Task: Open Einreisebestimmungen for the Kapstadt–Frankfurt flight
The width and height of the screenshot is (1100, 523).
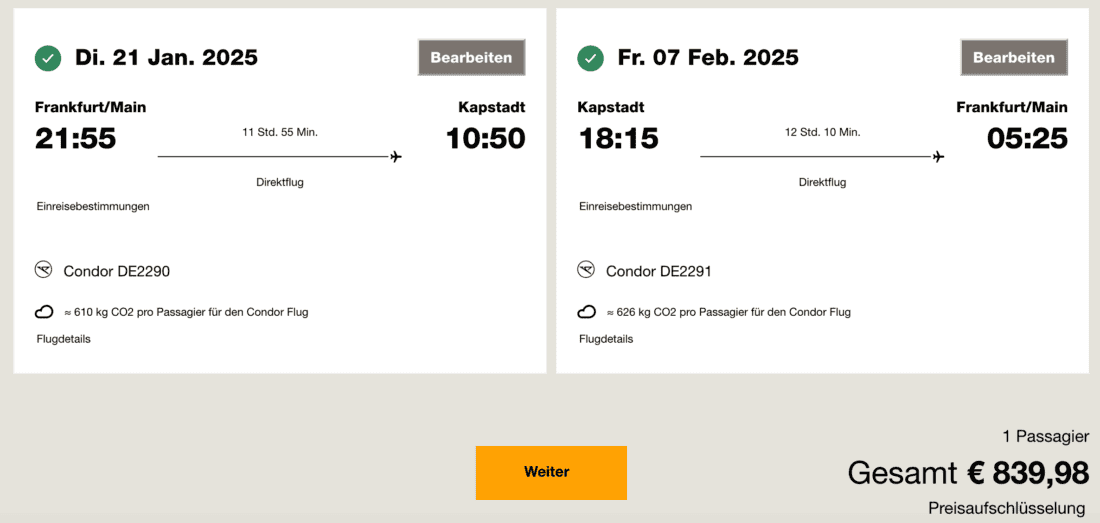Action: click(635, 206)
